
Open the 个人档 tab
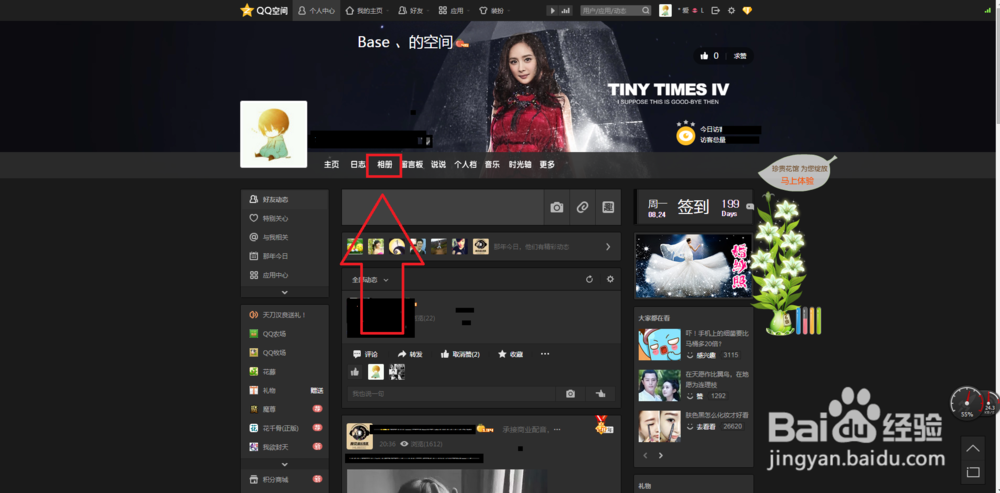click(465, 165)
